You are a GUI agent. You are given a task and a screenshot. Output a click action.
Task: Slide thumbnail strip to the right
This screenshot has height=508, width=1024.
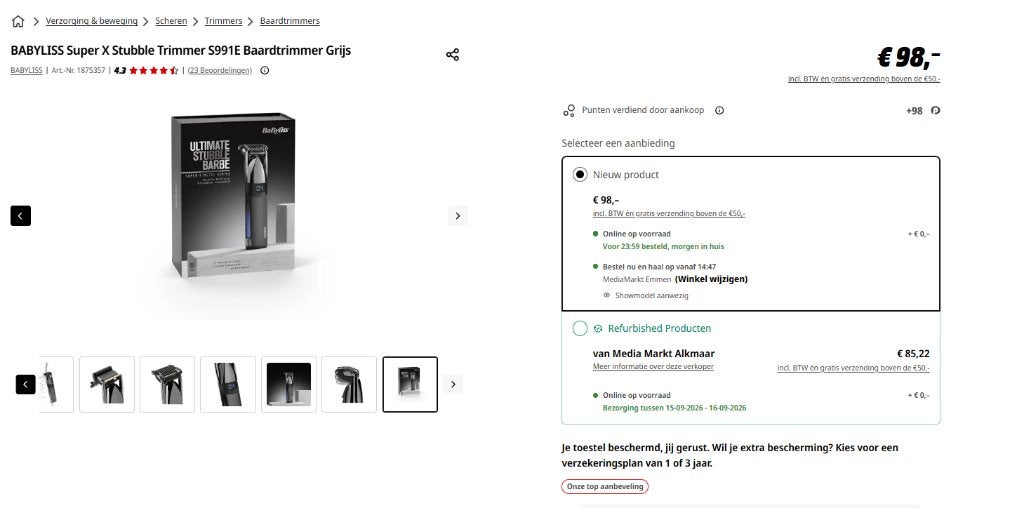[453, 385]
